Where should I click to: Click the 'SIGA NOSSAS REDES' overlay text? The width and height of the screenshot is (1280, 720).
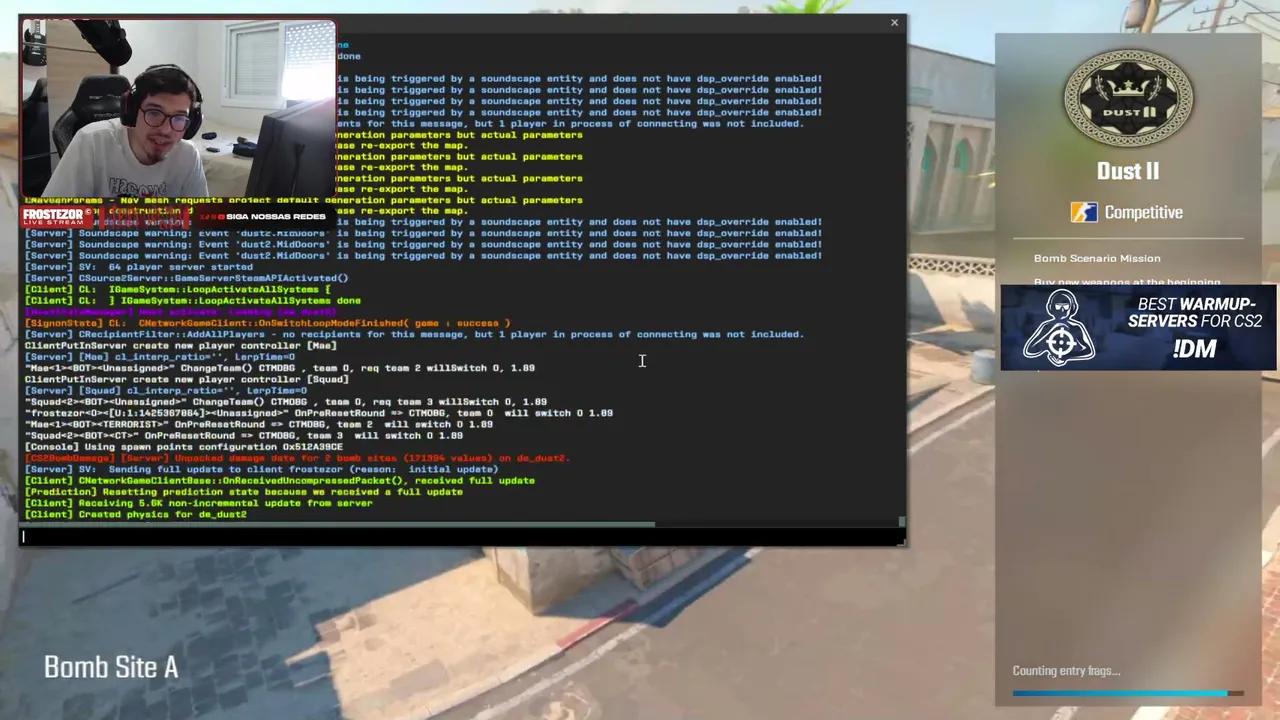click(x=275, y=216)
